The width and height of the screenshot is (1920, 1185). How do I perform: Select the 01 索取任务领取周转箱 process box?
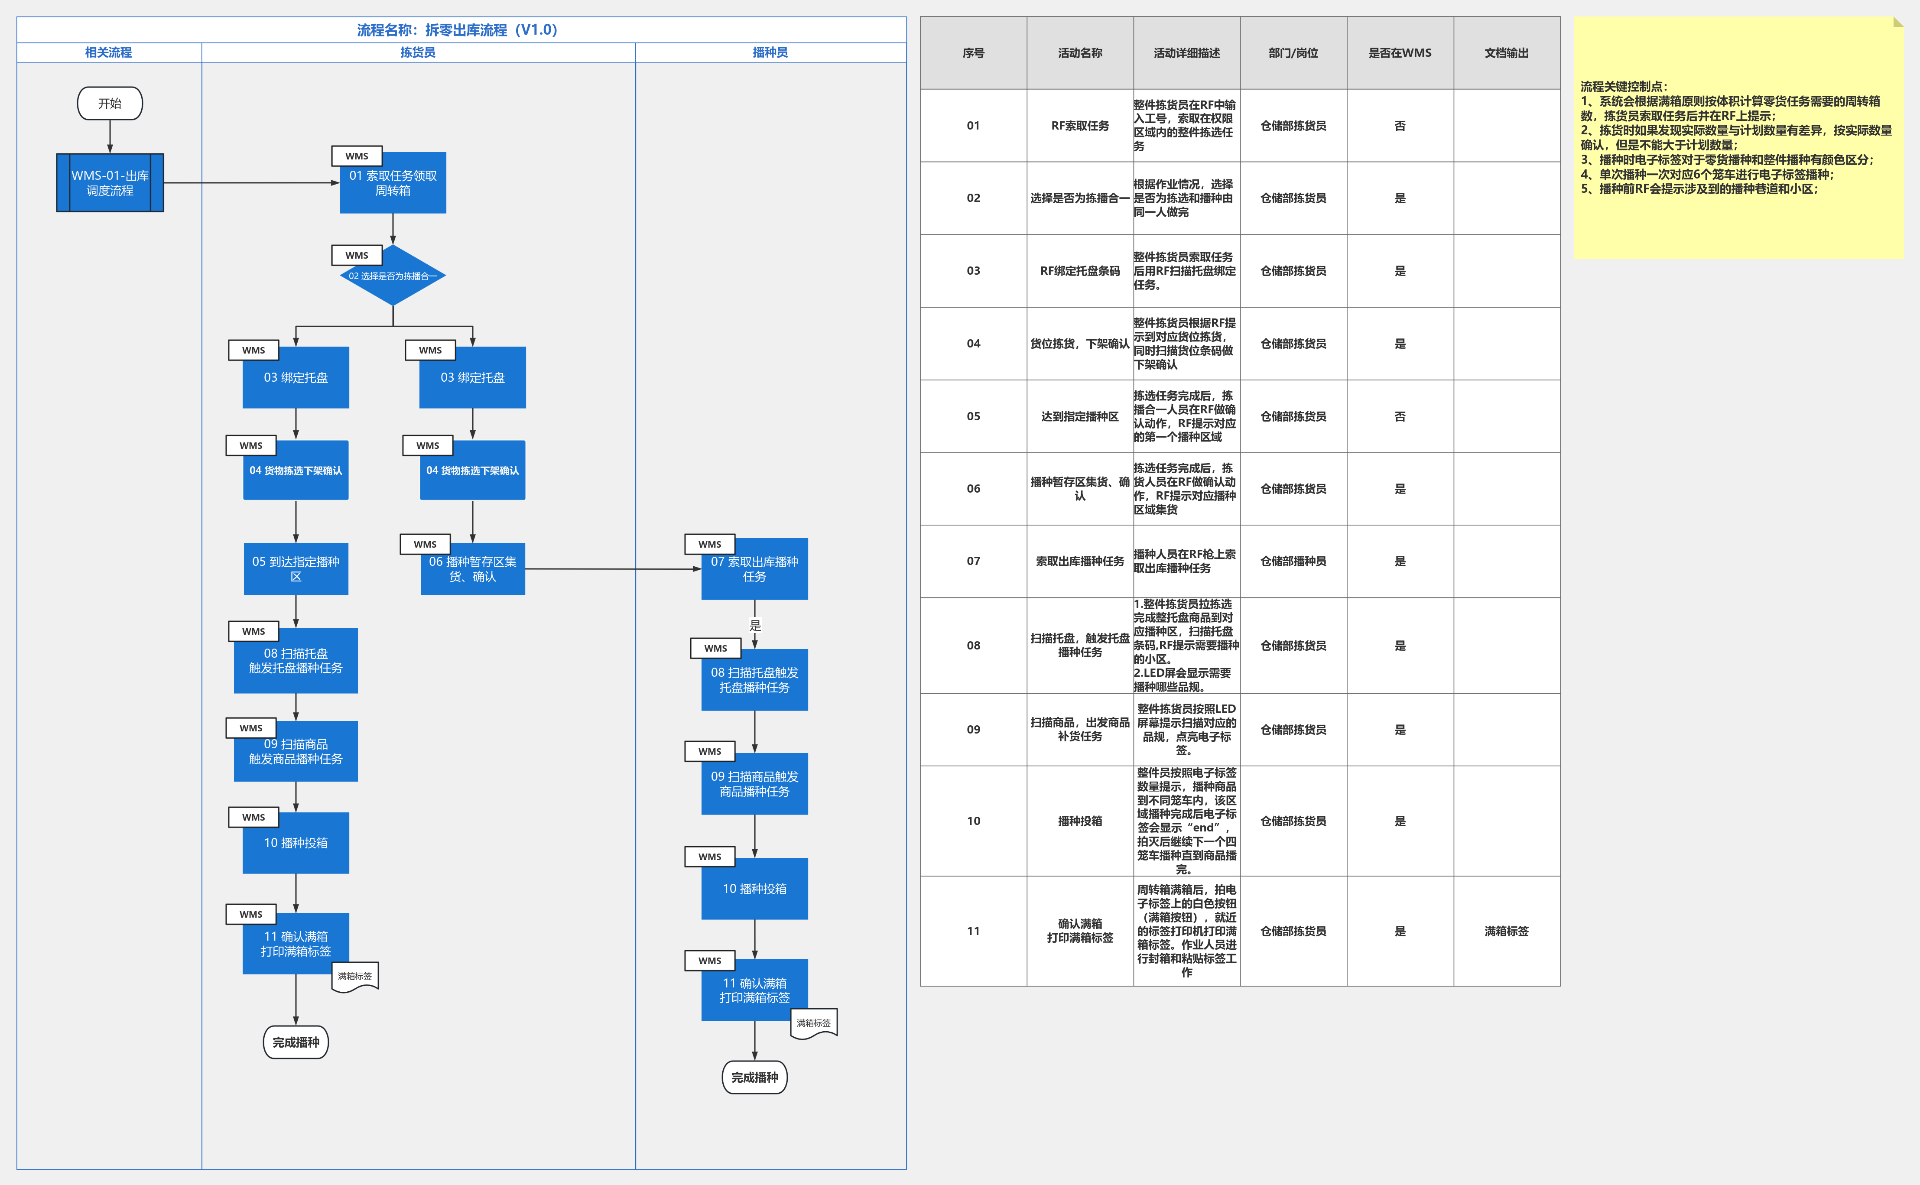tap(393, 185)
